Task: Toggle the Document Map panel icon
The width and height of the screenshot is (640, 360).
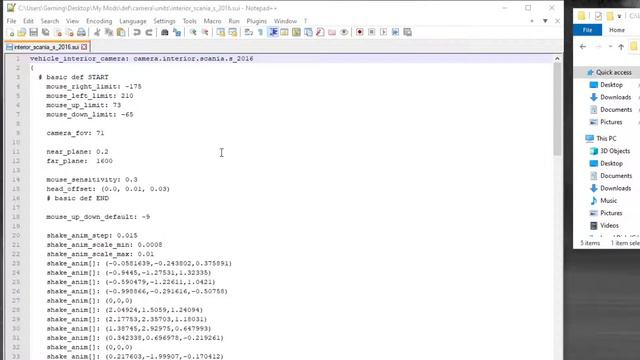Action: pyautogui.click(x=296, y=32)
